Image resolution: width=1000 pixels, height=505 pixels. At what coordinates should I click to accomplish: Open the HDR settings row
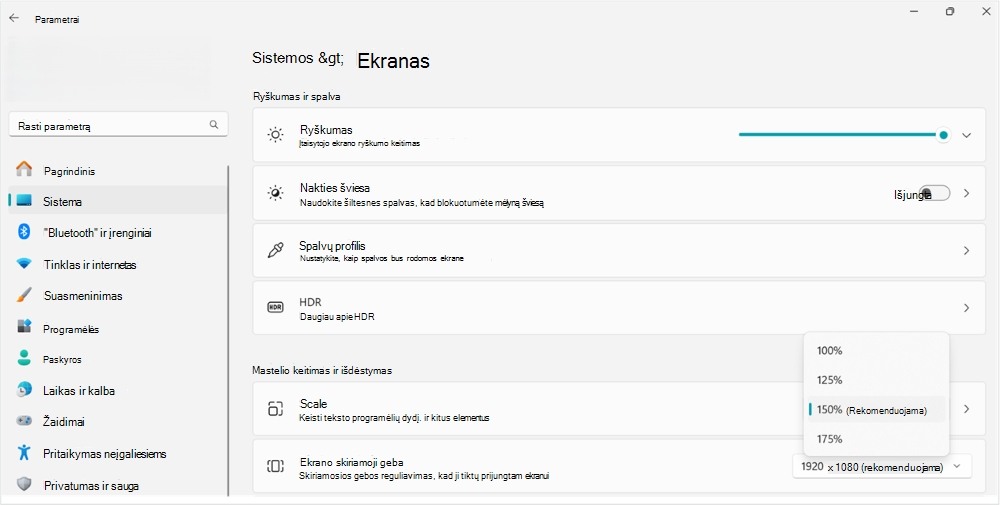click(619, 308)
